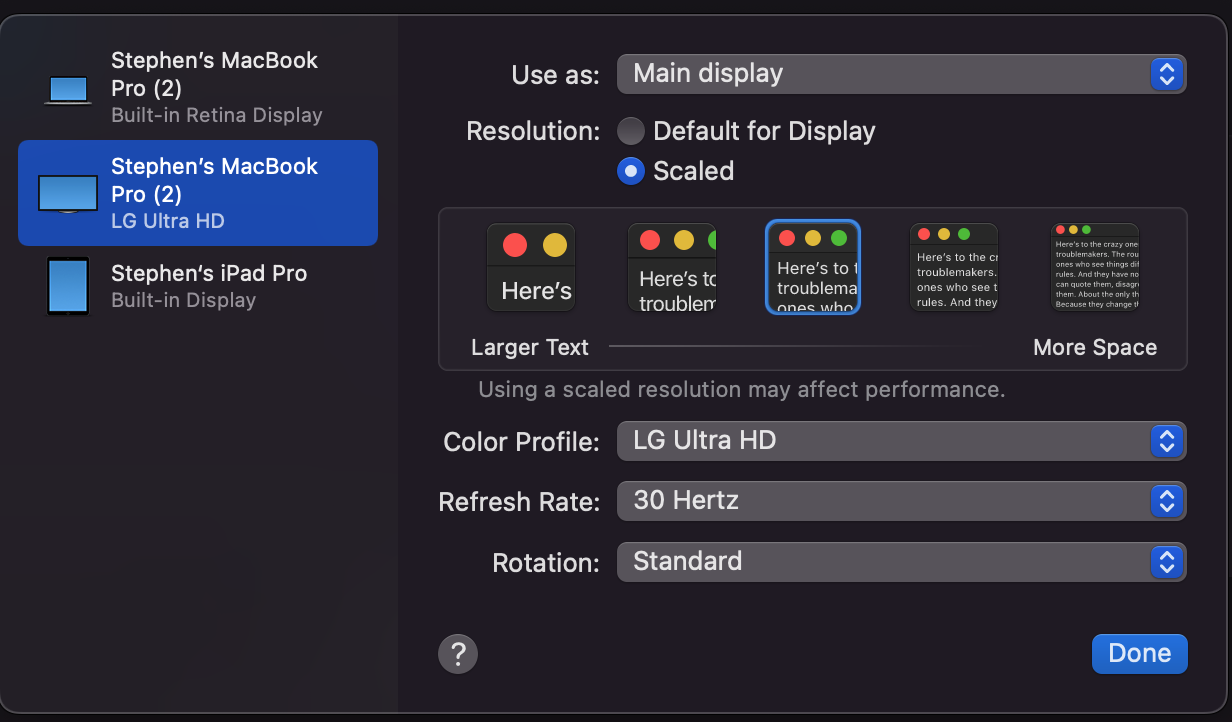Select the leftmost Larger Text resolution preview
This screenshot has width=1232, height=722.
(x=530, y=267)
